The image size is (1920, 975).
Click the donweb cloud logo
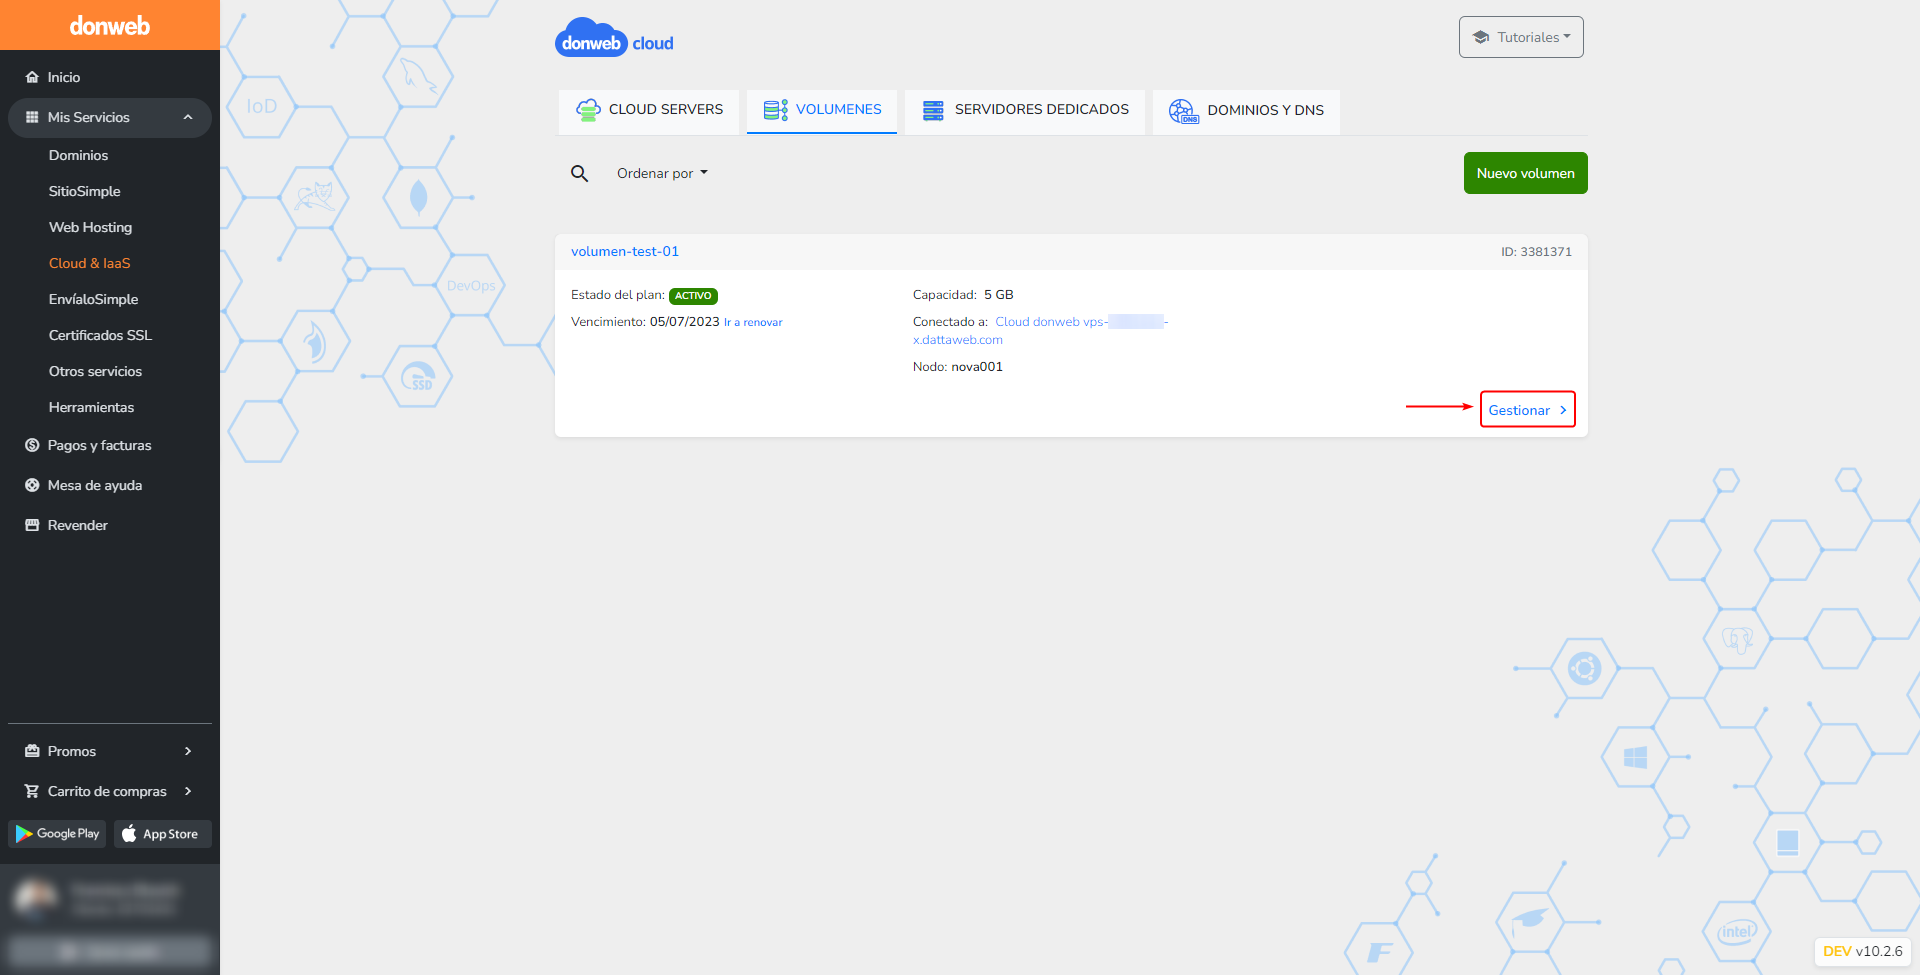(x=614, y=39)
